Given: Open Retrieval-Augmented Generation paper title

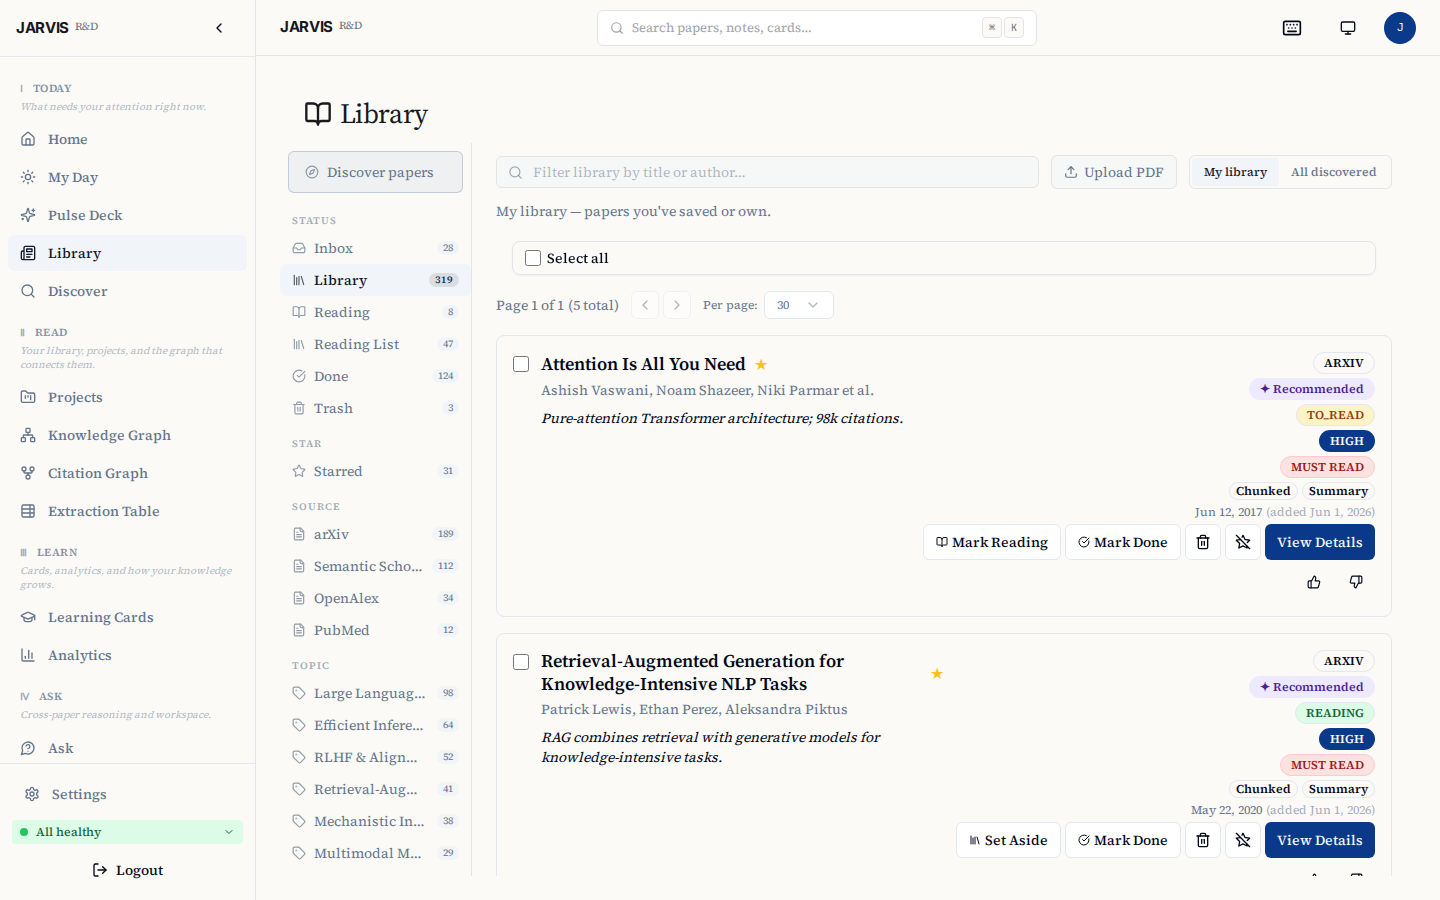Looking at the screenshot, I should [692, 673].
